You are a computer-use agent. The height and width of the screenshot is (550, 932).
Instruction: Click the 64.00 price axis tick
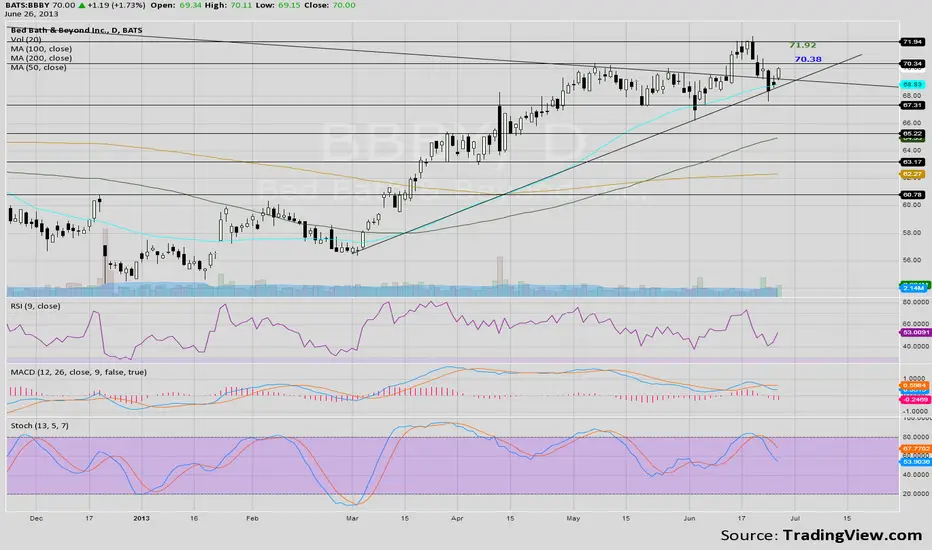(912, 150)
